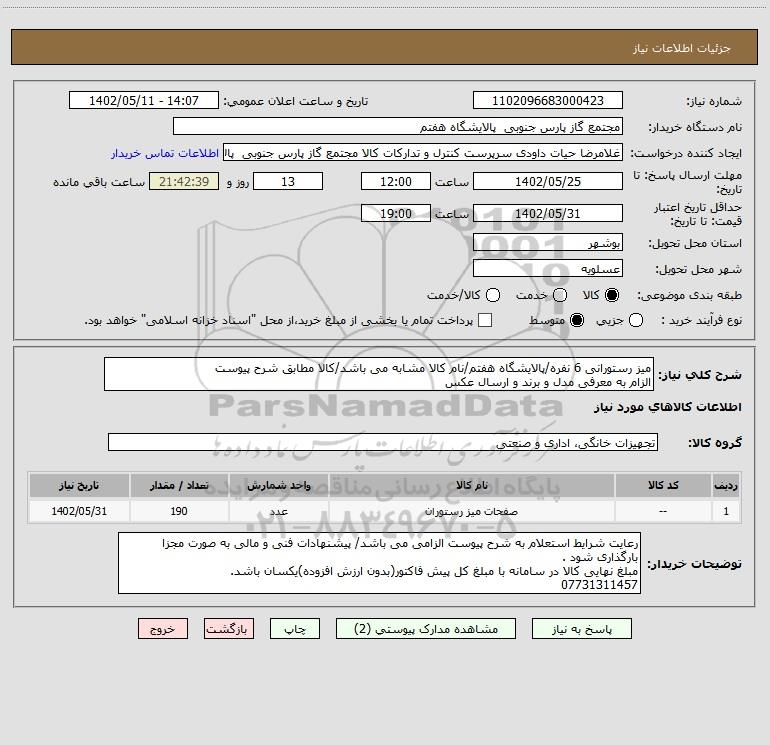Screen dimensions: 770x745
Task: Click the page title جزئیات اطلاعات نیاز
Action: [681, 48]
